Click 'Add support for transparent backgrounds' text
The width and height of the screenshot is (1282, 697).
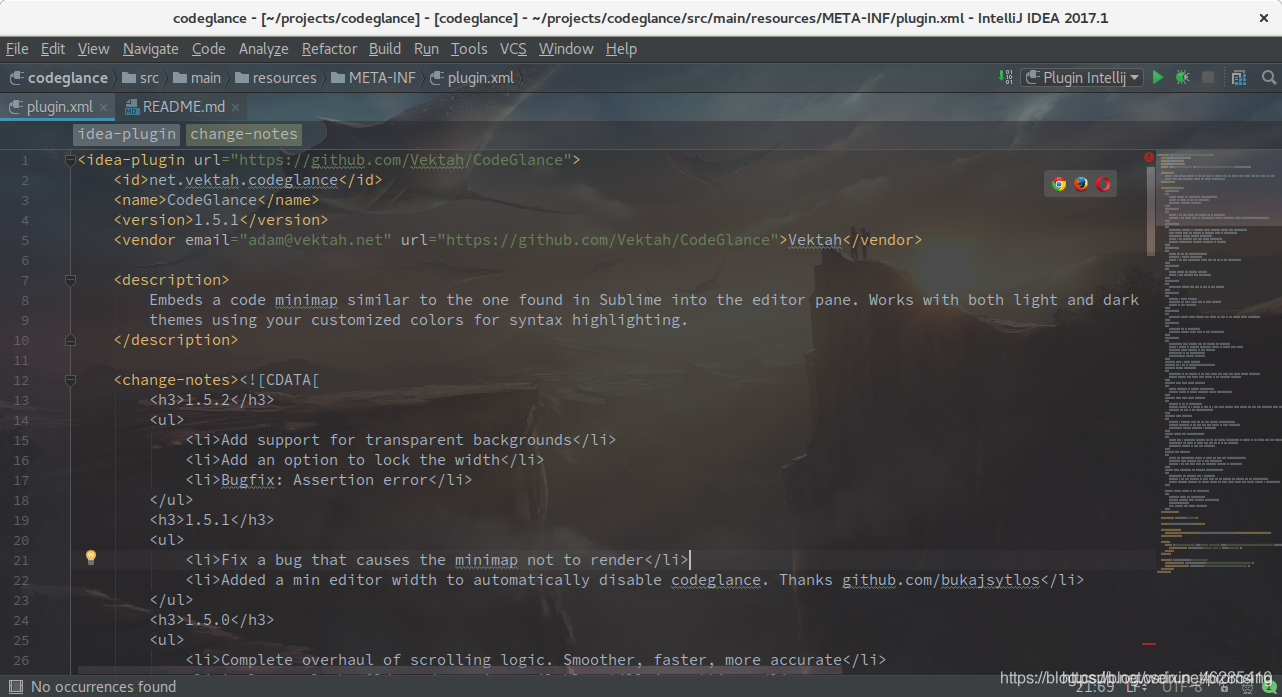click(396, 440)
